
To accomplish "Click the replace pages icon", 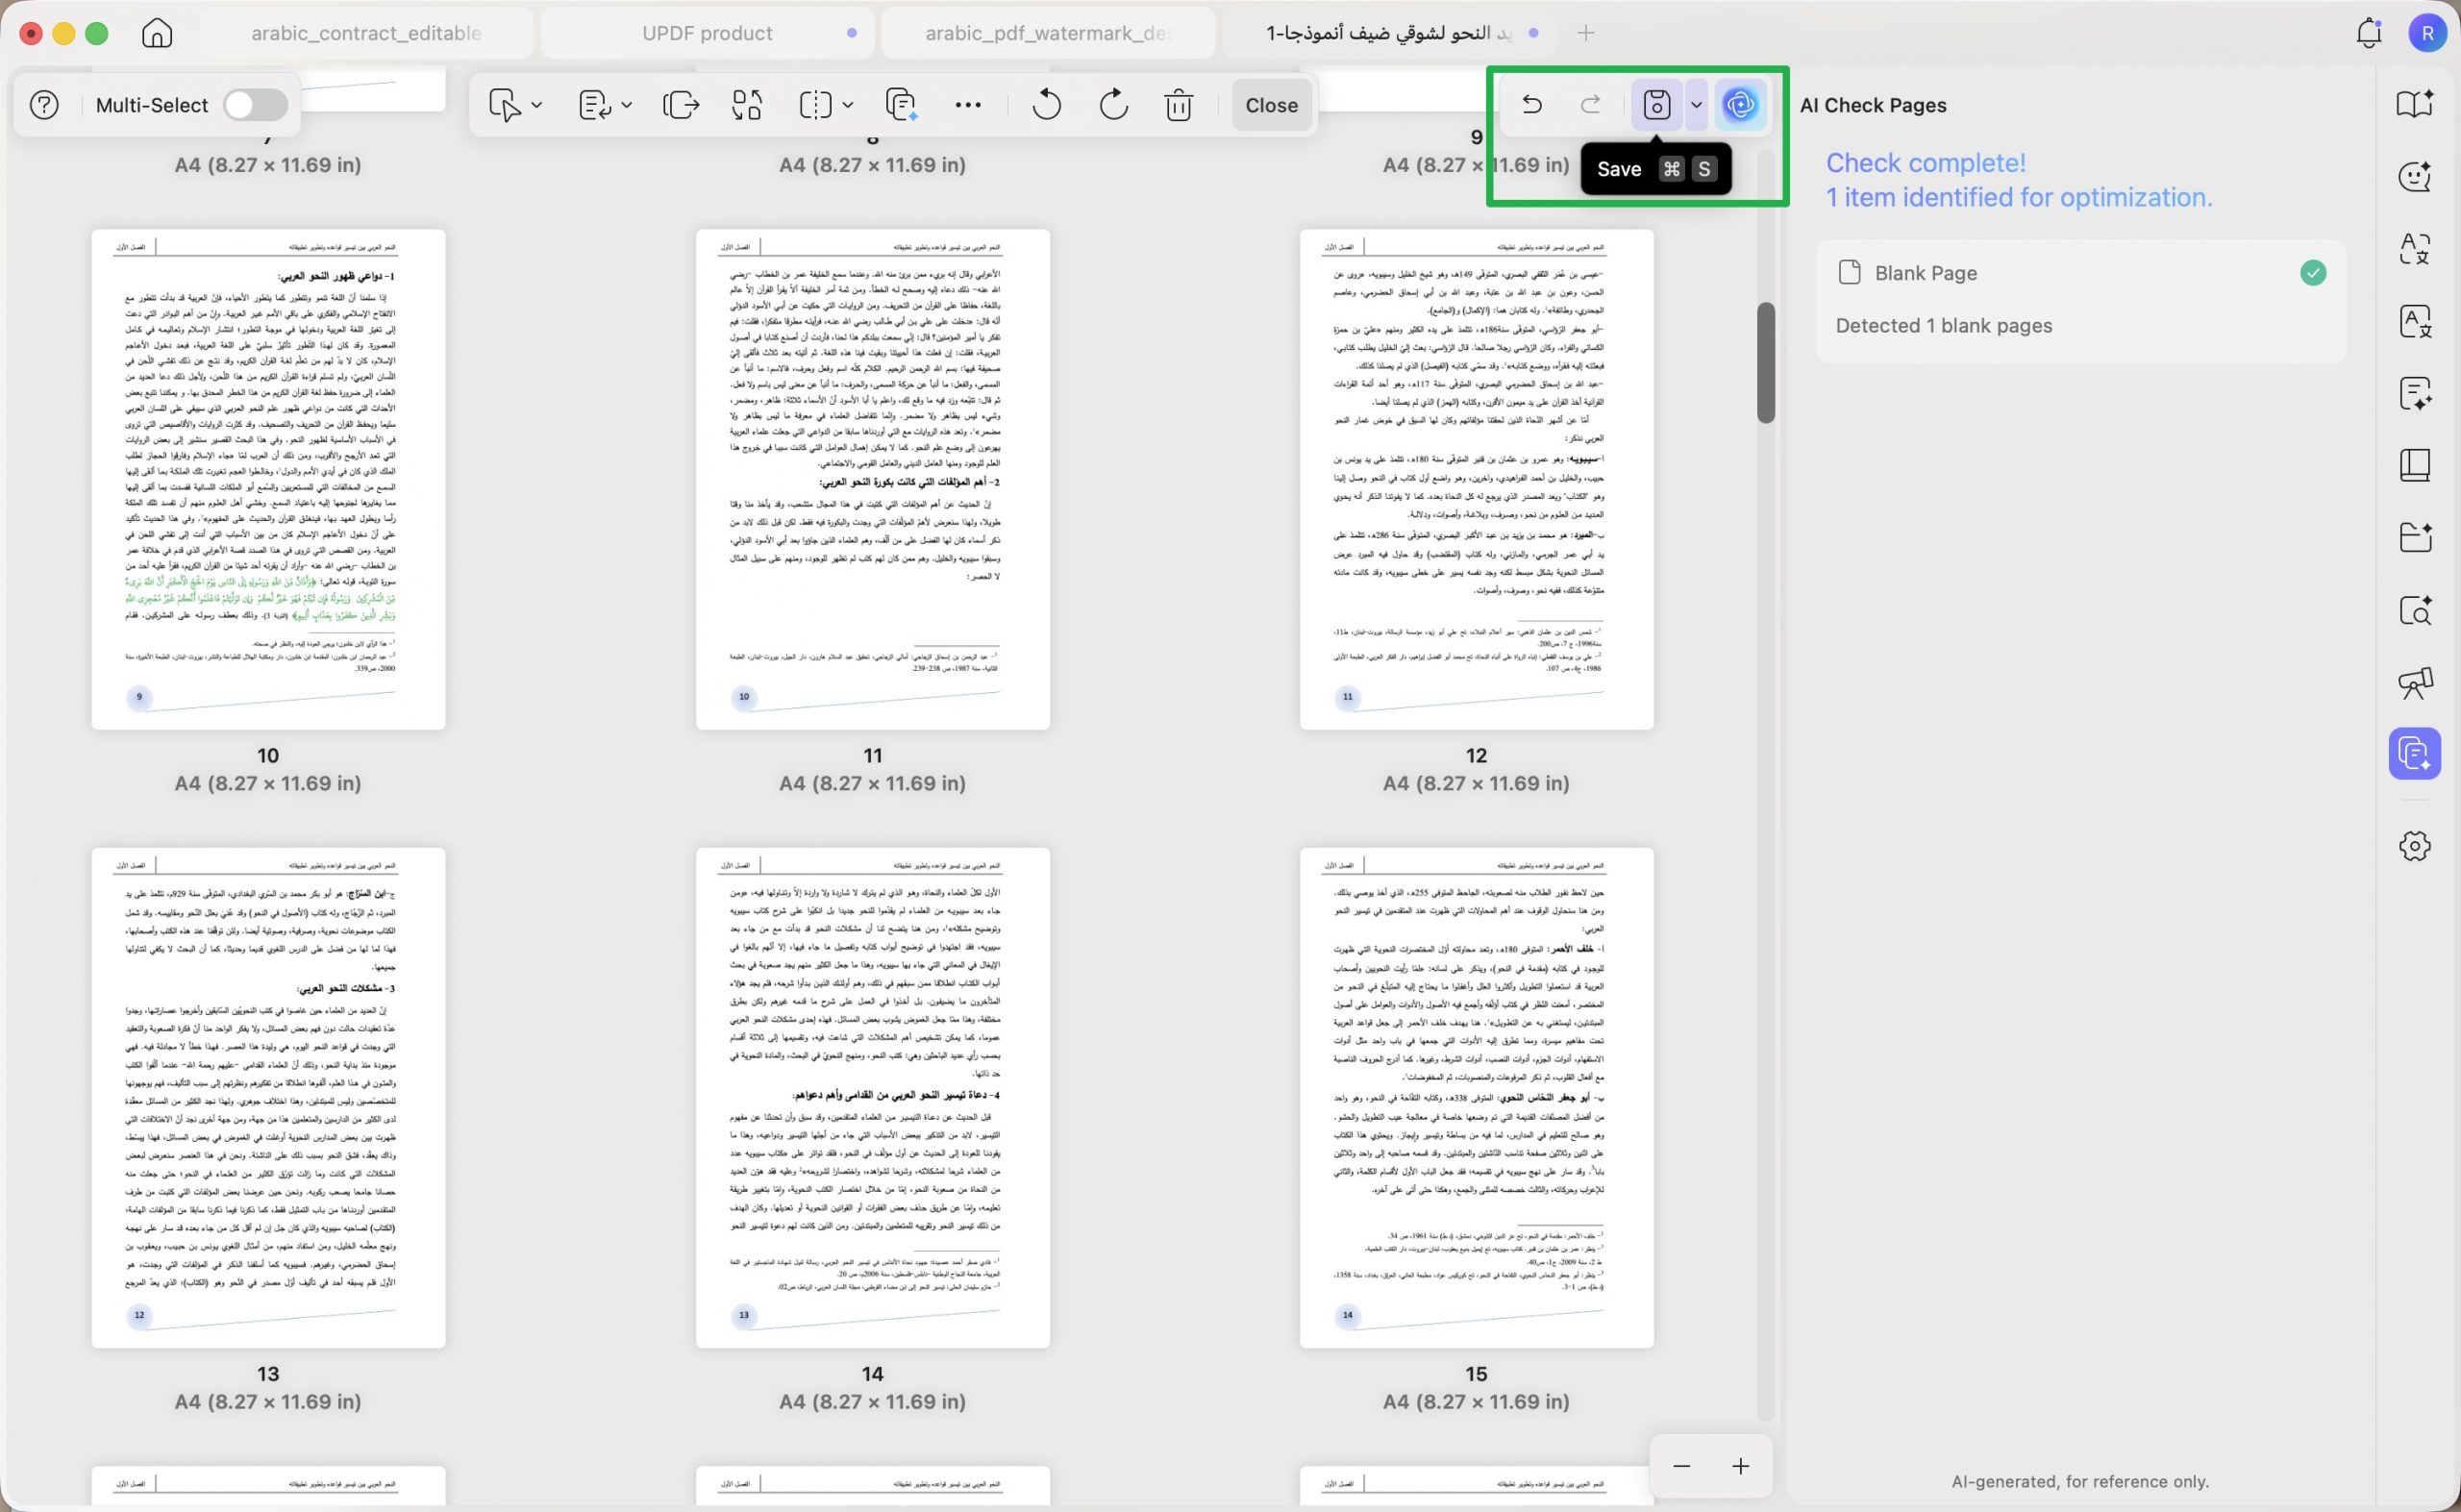I will 747,105.
